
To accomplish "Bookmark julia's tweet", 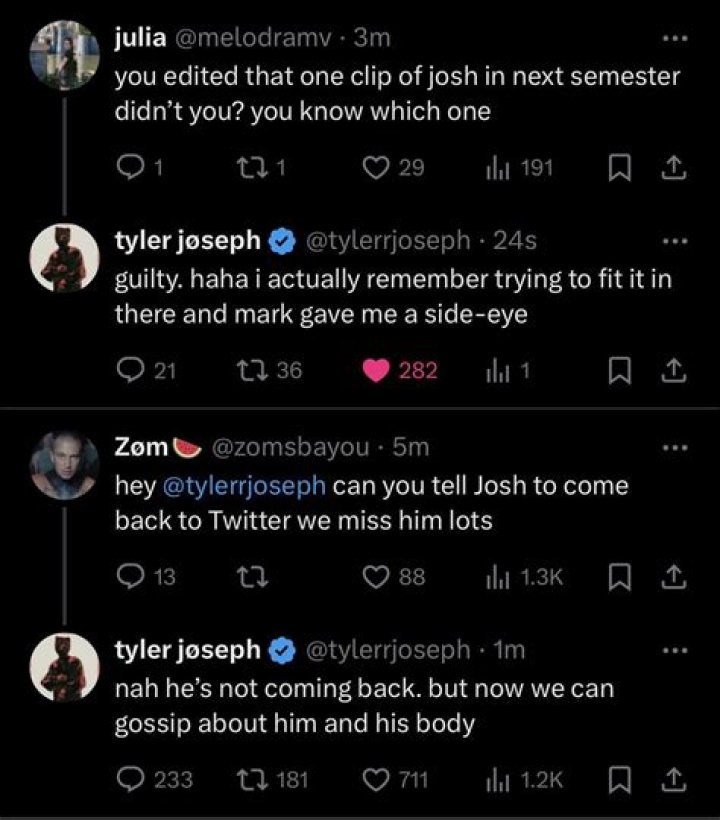I will 618,170.
